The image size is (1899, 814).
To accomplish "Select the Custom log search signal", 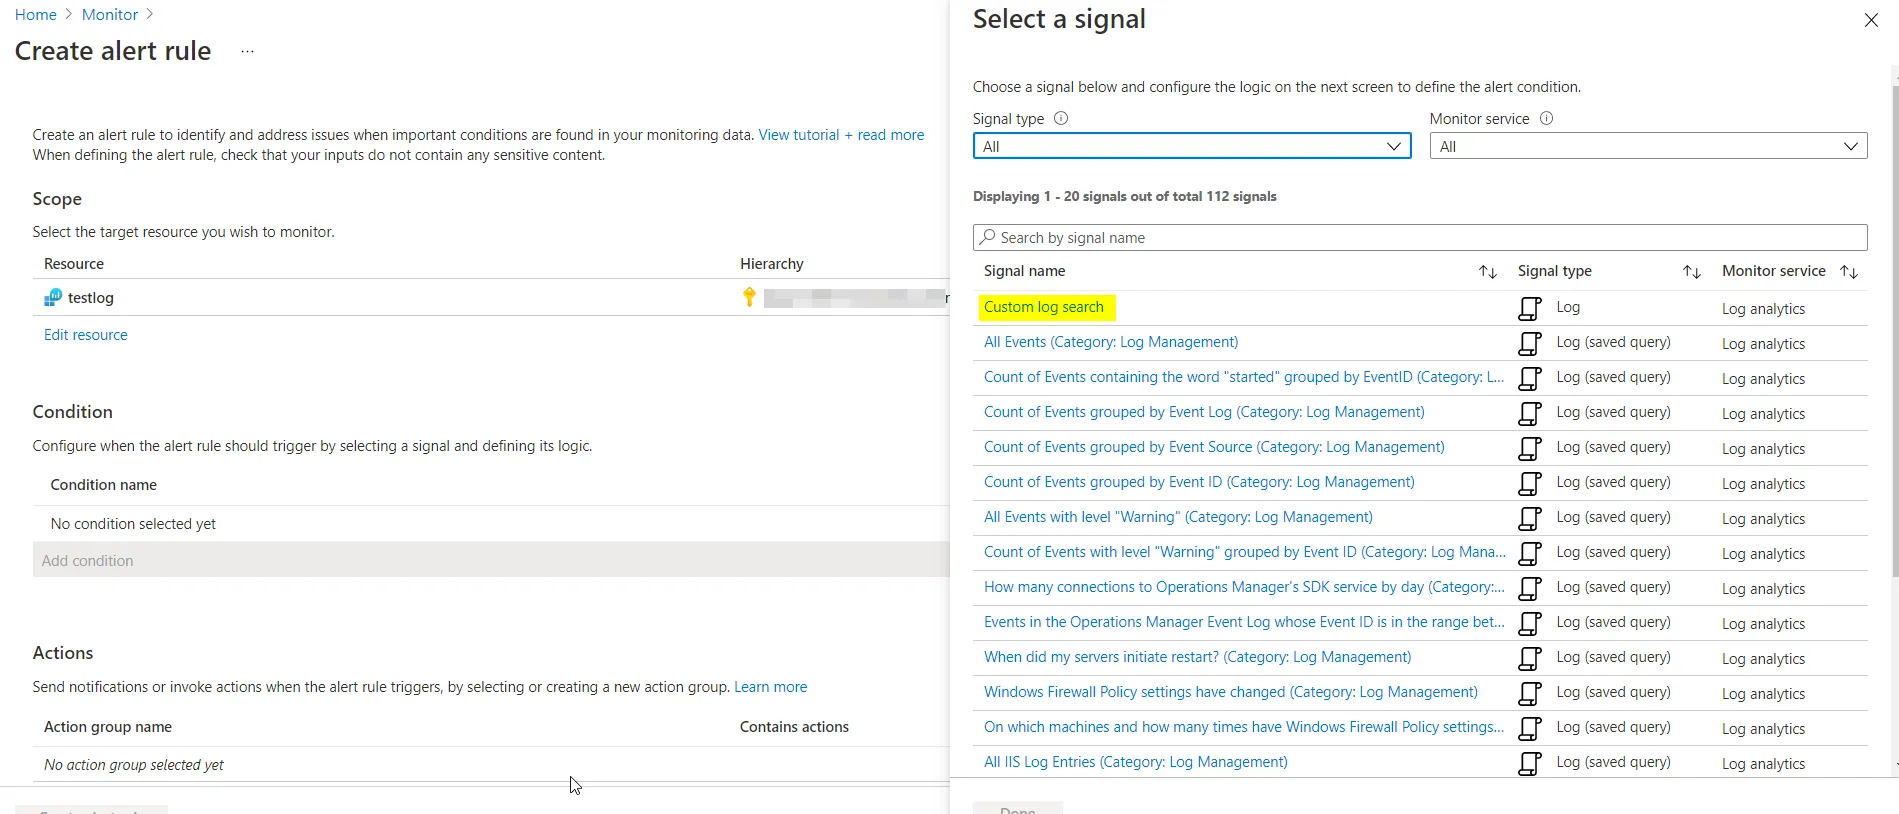I will (x=1043, y=307).
